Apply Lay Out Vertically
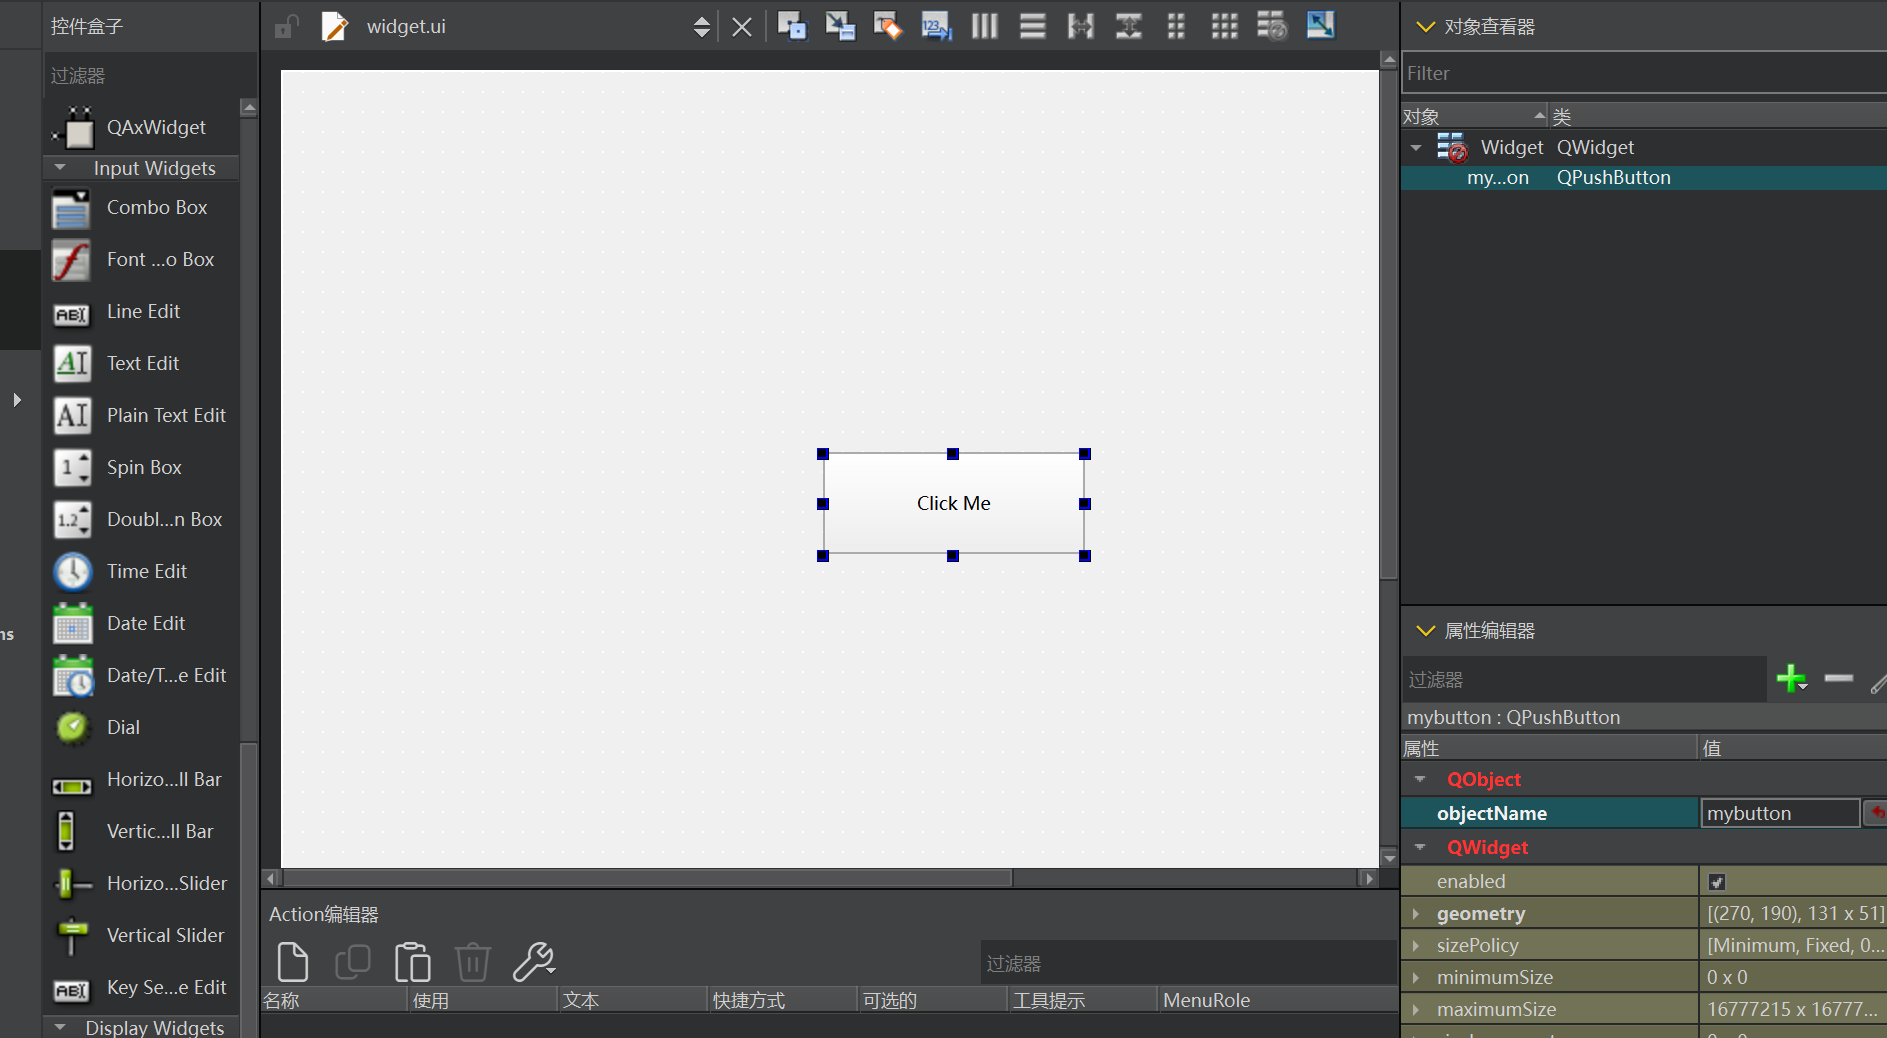Viewport: 1887px width, 1038px height. pyautogui.click(x=1032, y=26)
